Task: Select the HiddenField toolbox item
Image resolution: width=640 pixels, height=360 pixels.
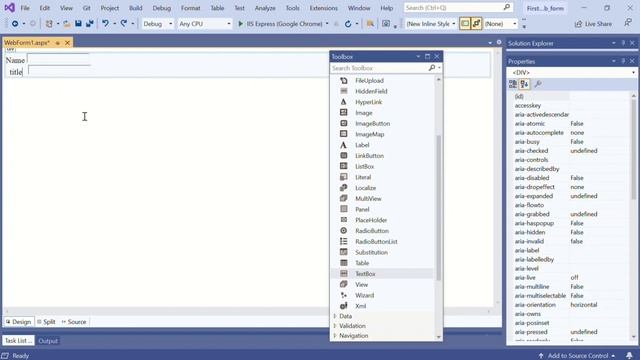Action: (371, 91)
